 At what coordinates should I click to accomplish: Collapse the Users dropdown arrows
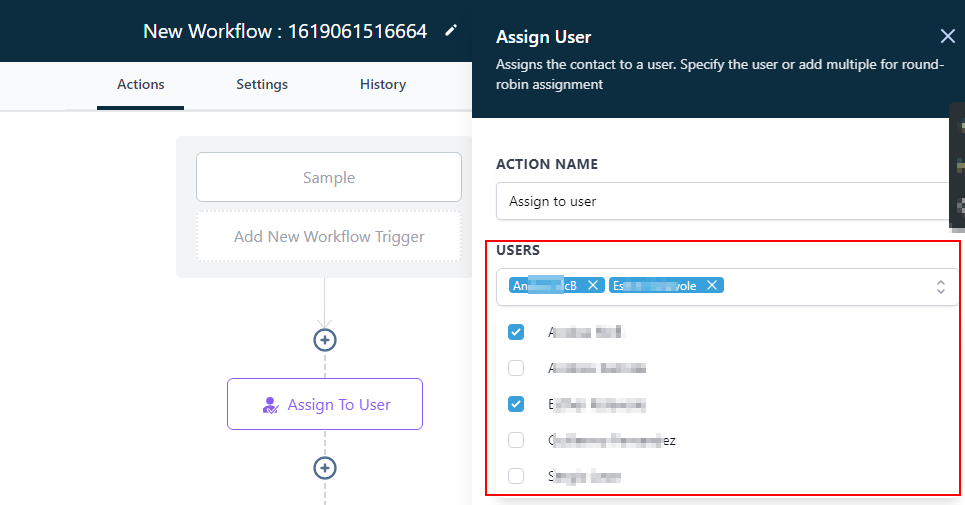coord(940,287)
